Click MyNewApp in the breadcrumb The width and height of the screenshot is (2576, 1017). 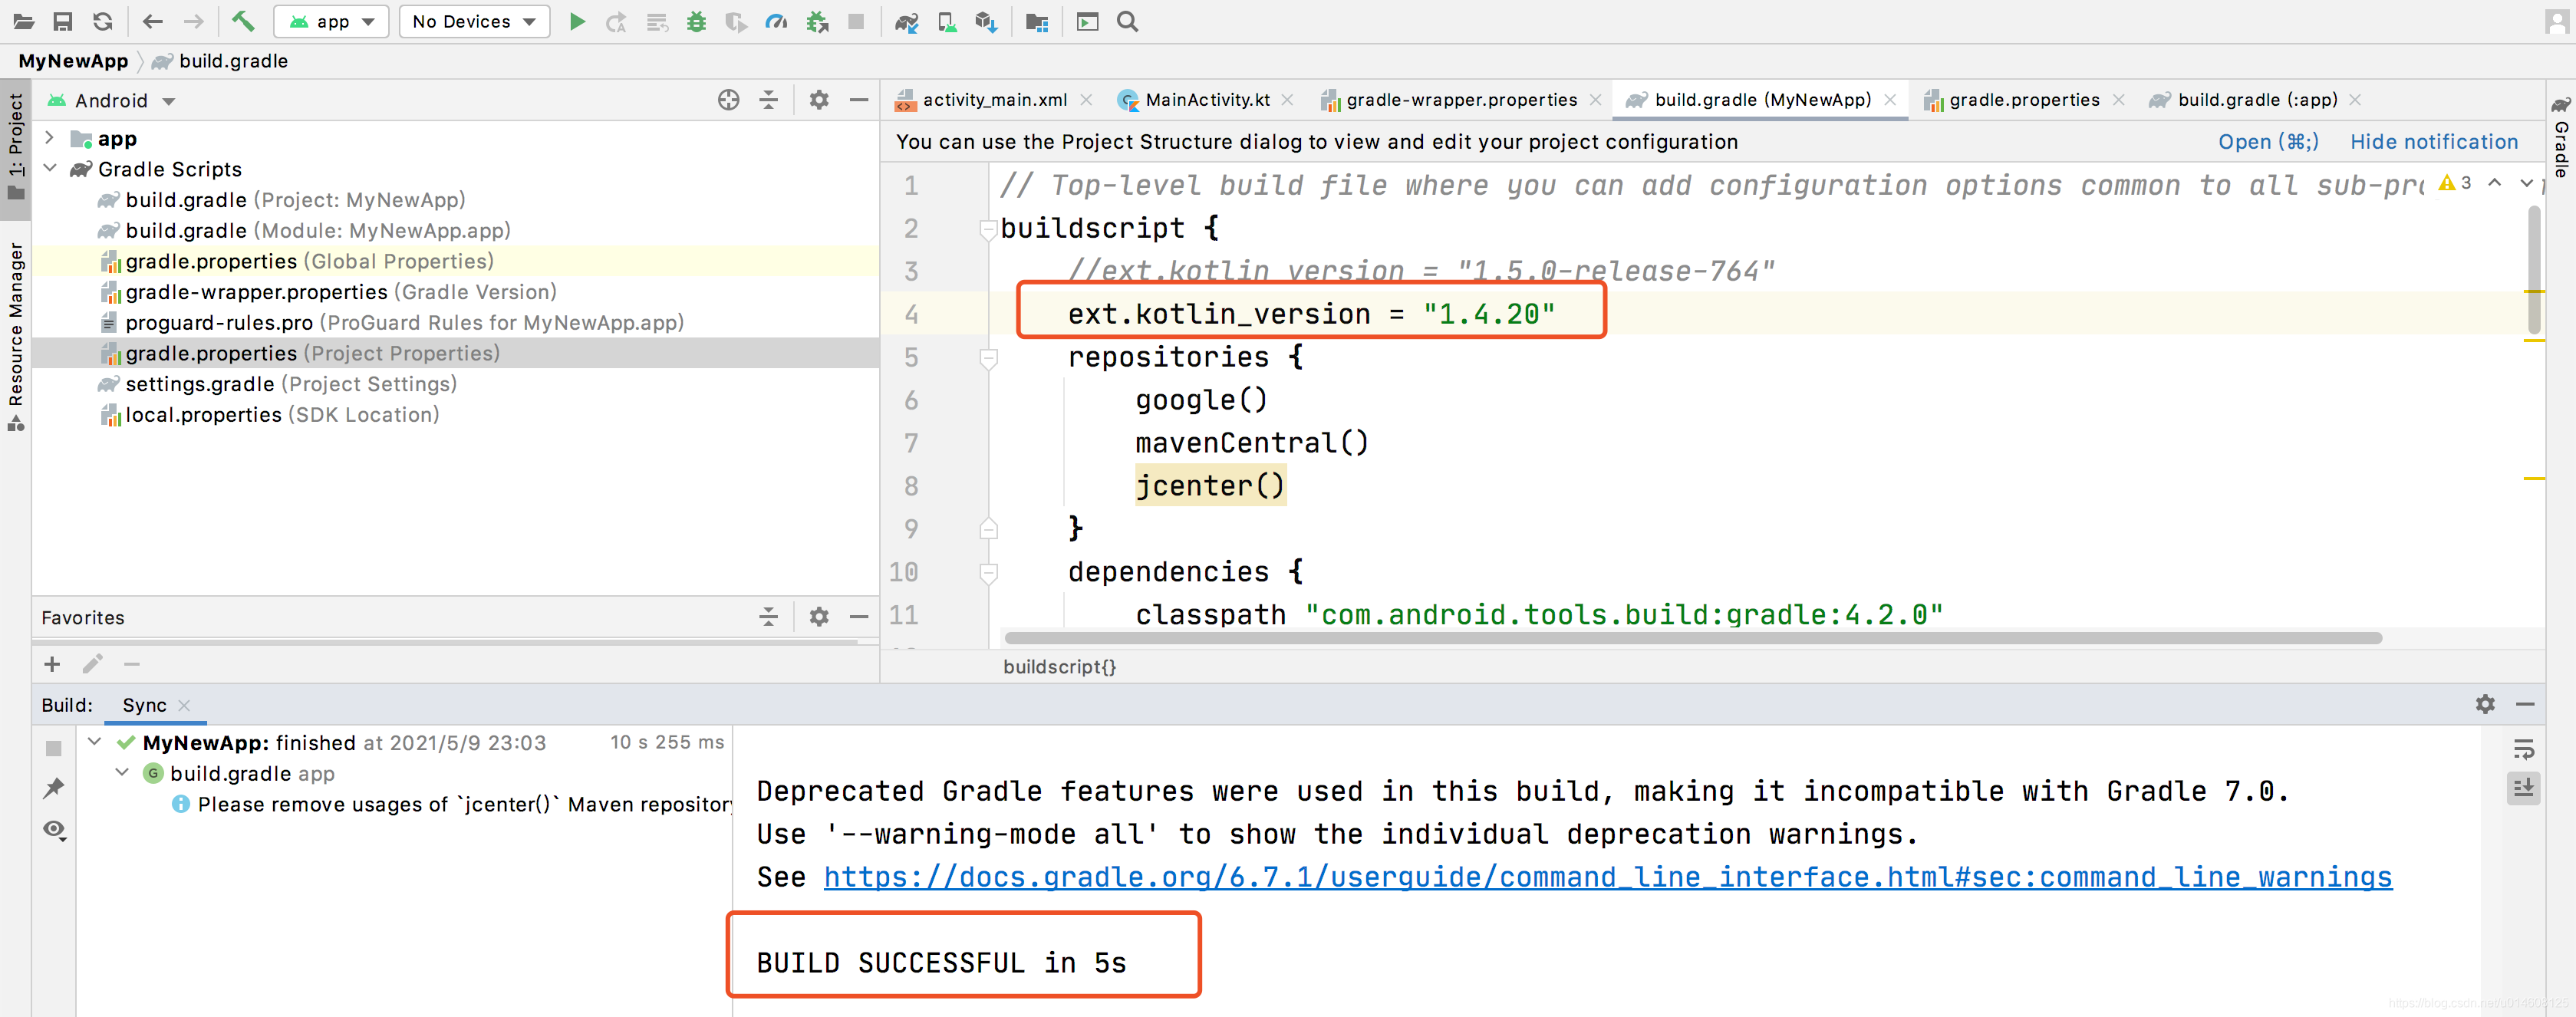(73, 61)
